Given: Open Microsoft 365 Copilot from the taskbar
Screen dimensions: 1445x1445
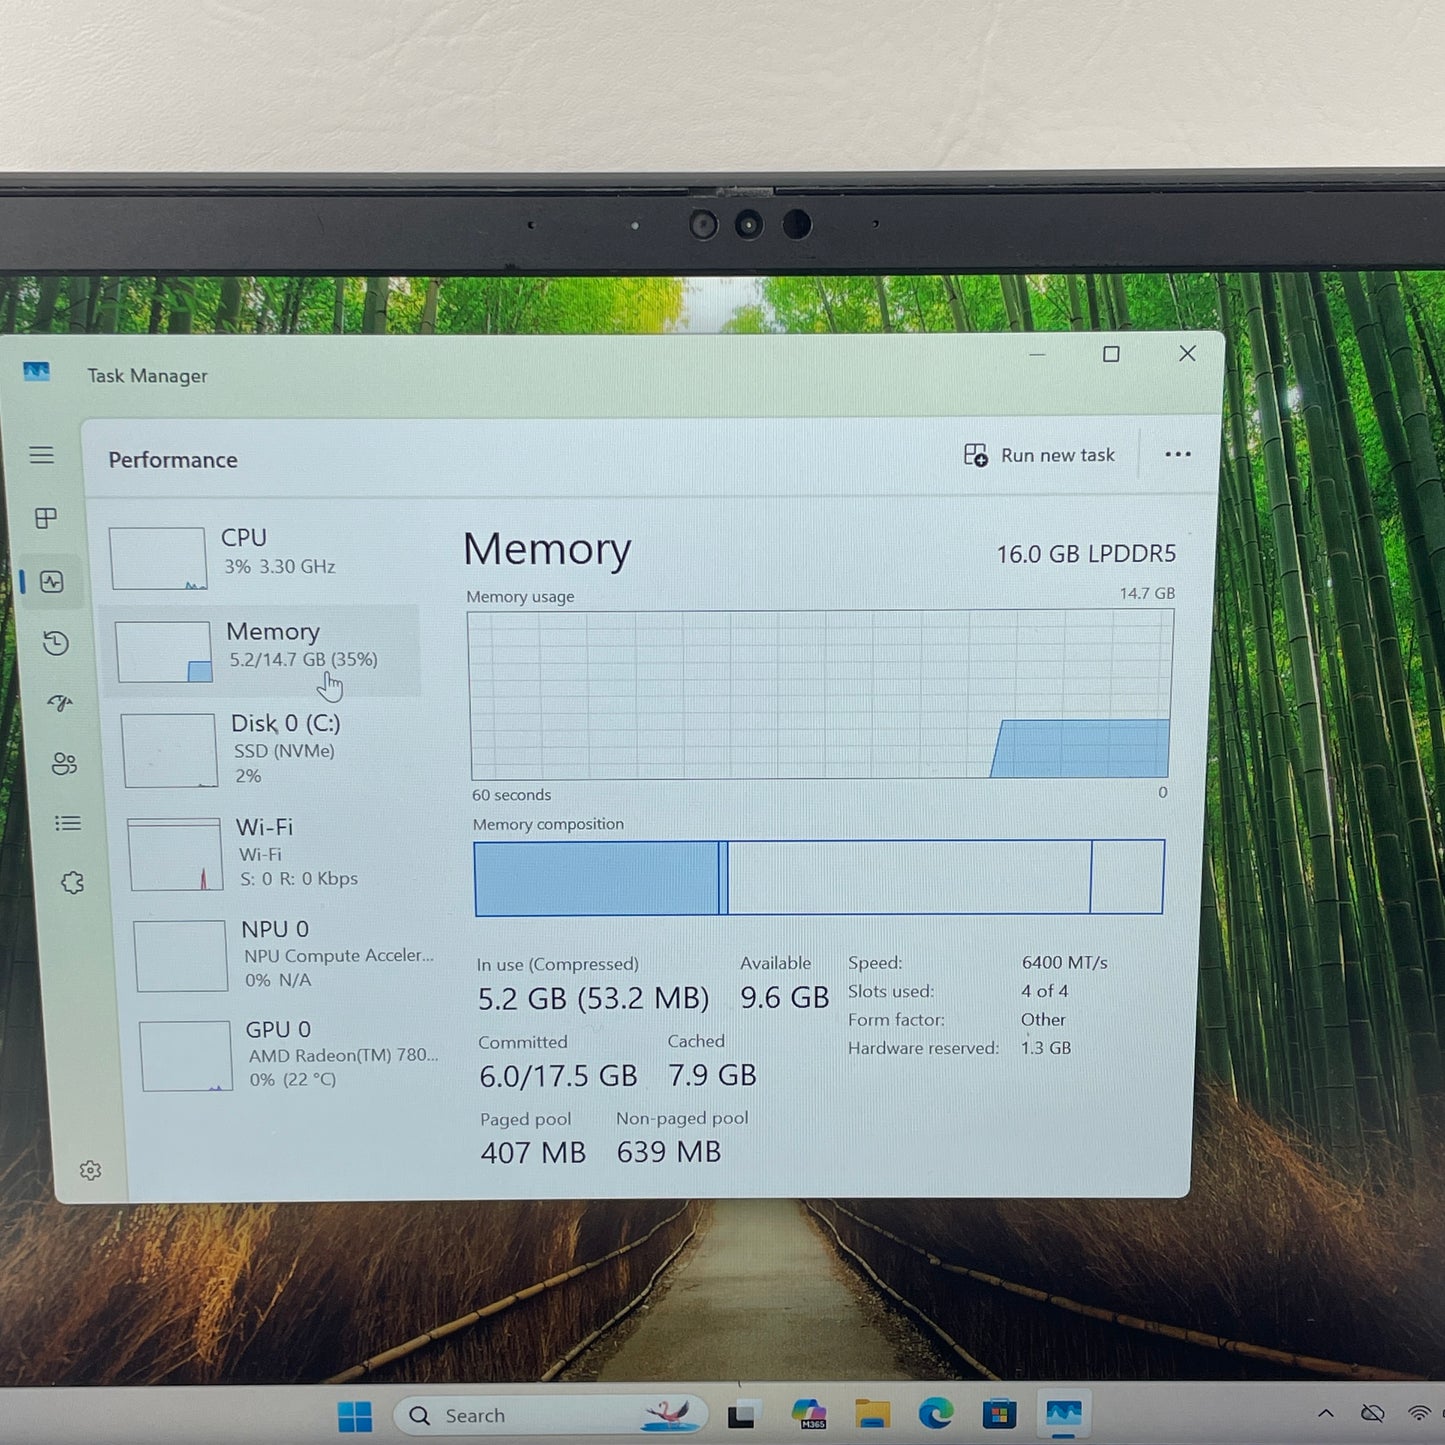Looking at the screenshot, I should [809, 1414].
